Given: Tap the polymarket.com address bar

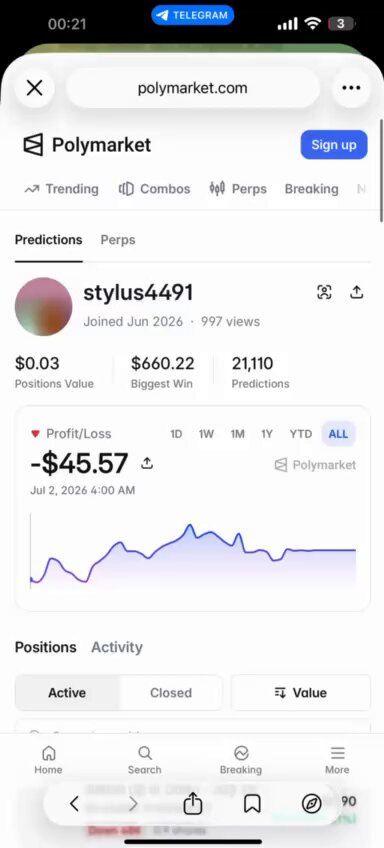Looking at the screenshot, I should pyautogui.click(x=193, y=88).
